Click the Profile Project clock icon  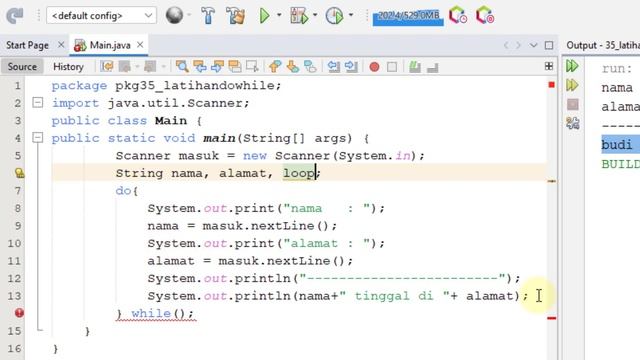(334, 16)
